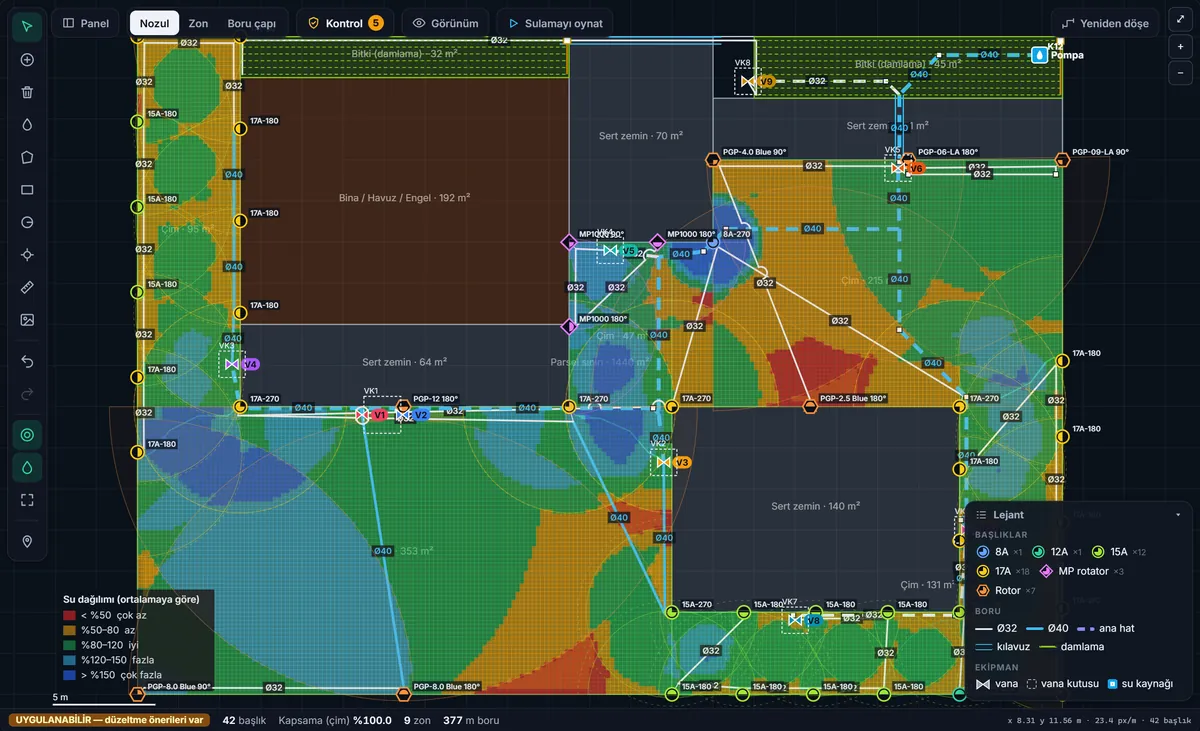Click the undo arrow
This screenshot has width=1200, height=731.
27,360
